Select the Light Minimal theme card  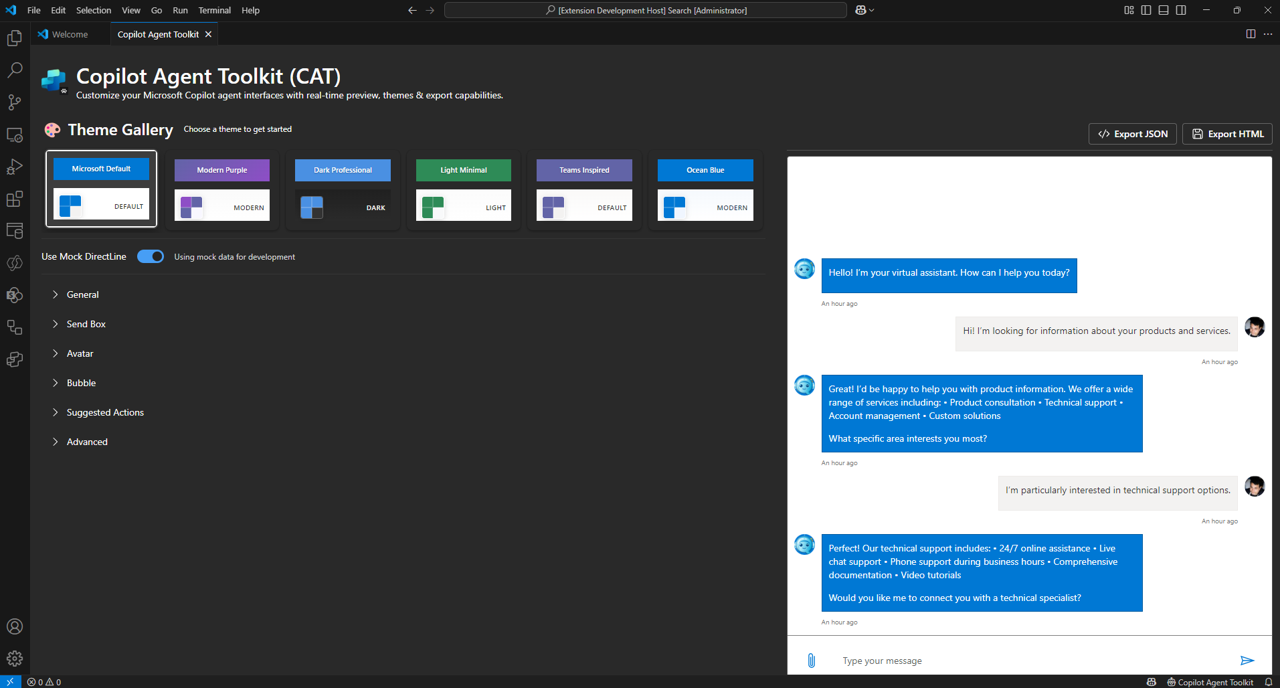(463, 189)
